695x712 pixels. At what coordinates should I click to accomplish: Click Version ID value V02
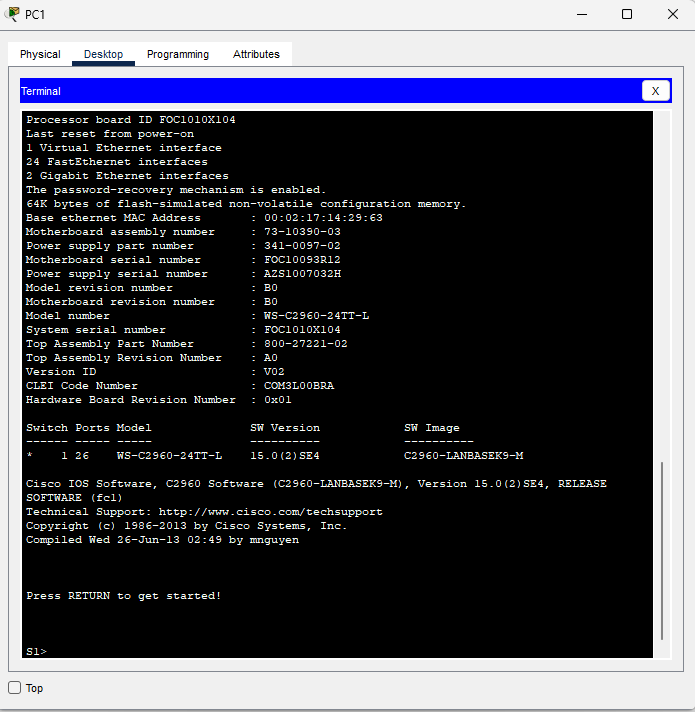coord(274,371)
